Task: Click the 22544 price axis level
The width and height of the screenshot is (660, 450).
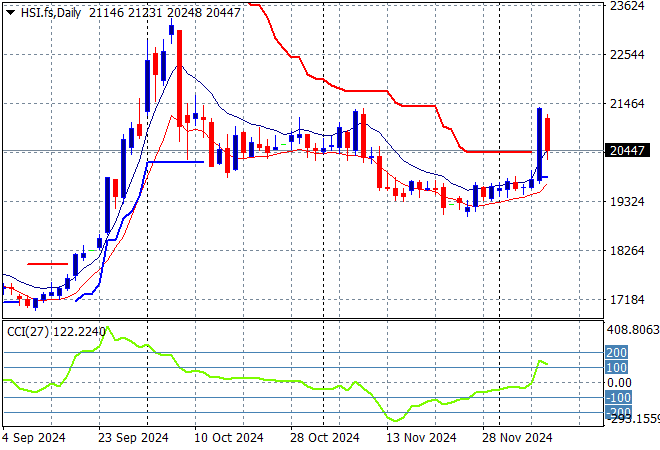Action: pyautogui.click(x=629, y=54)
